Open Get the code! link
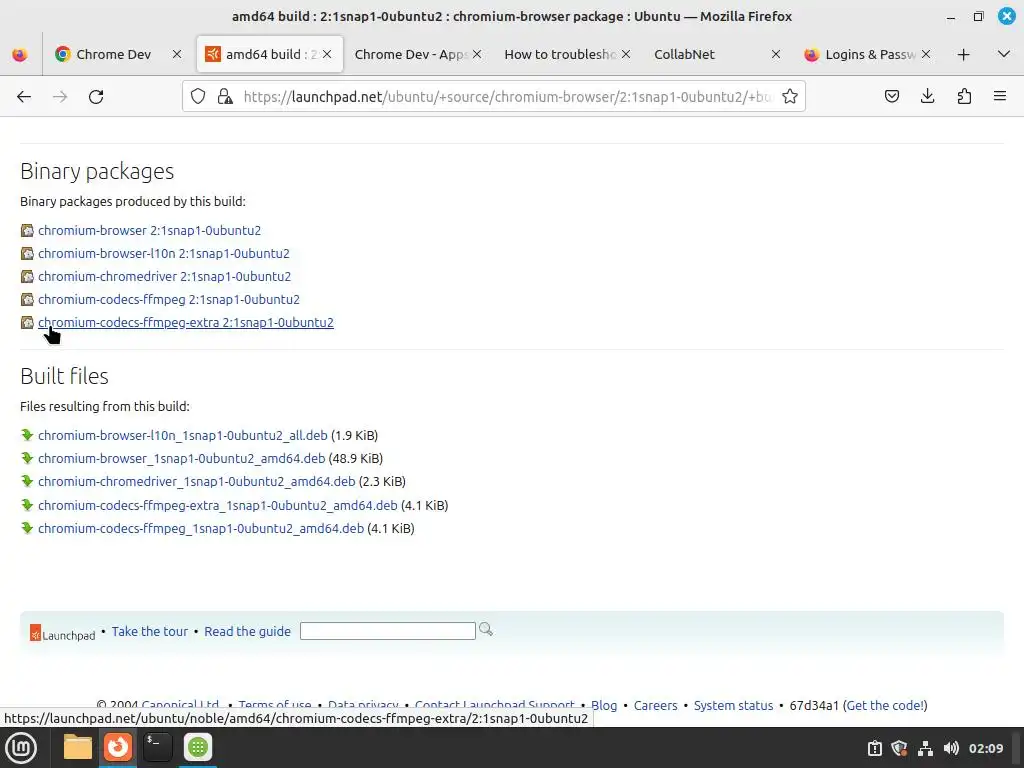 pos(886,705)
